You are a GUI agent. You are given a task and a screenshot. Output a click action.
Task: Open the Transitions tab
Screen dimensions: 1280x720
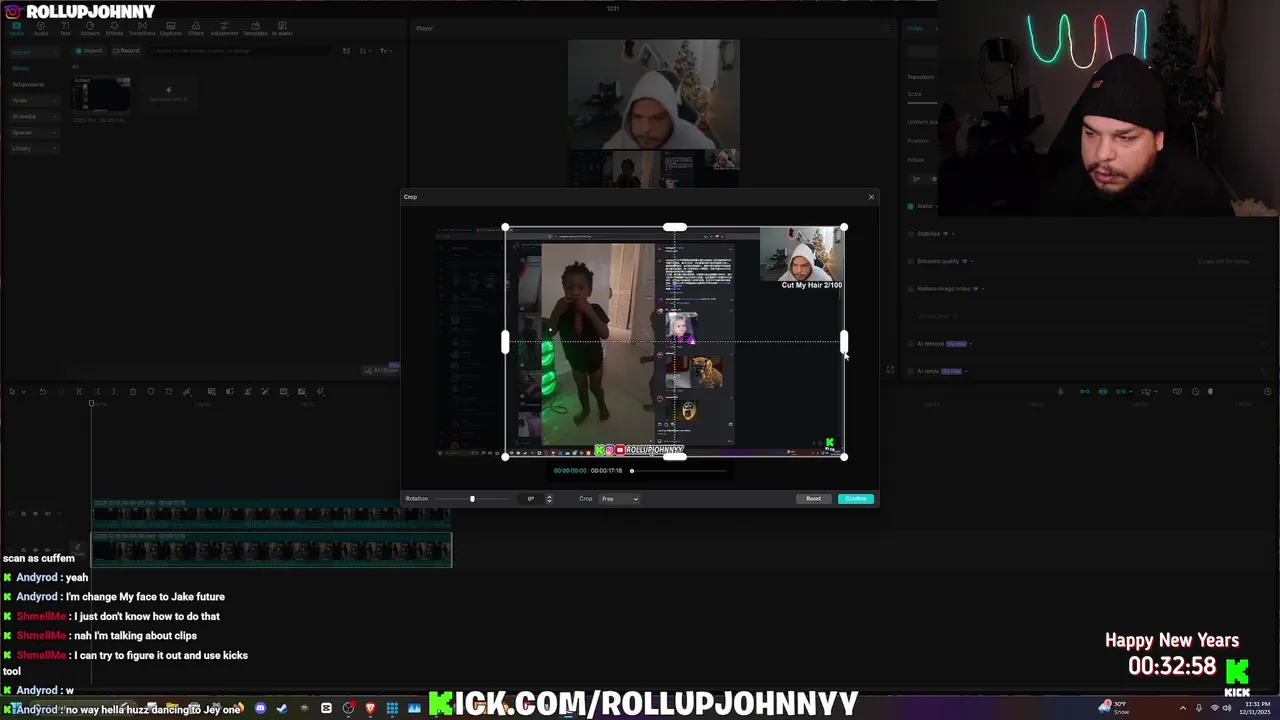click(142, 29)
